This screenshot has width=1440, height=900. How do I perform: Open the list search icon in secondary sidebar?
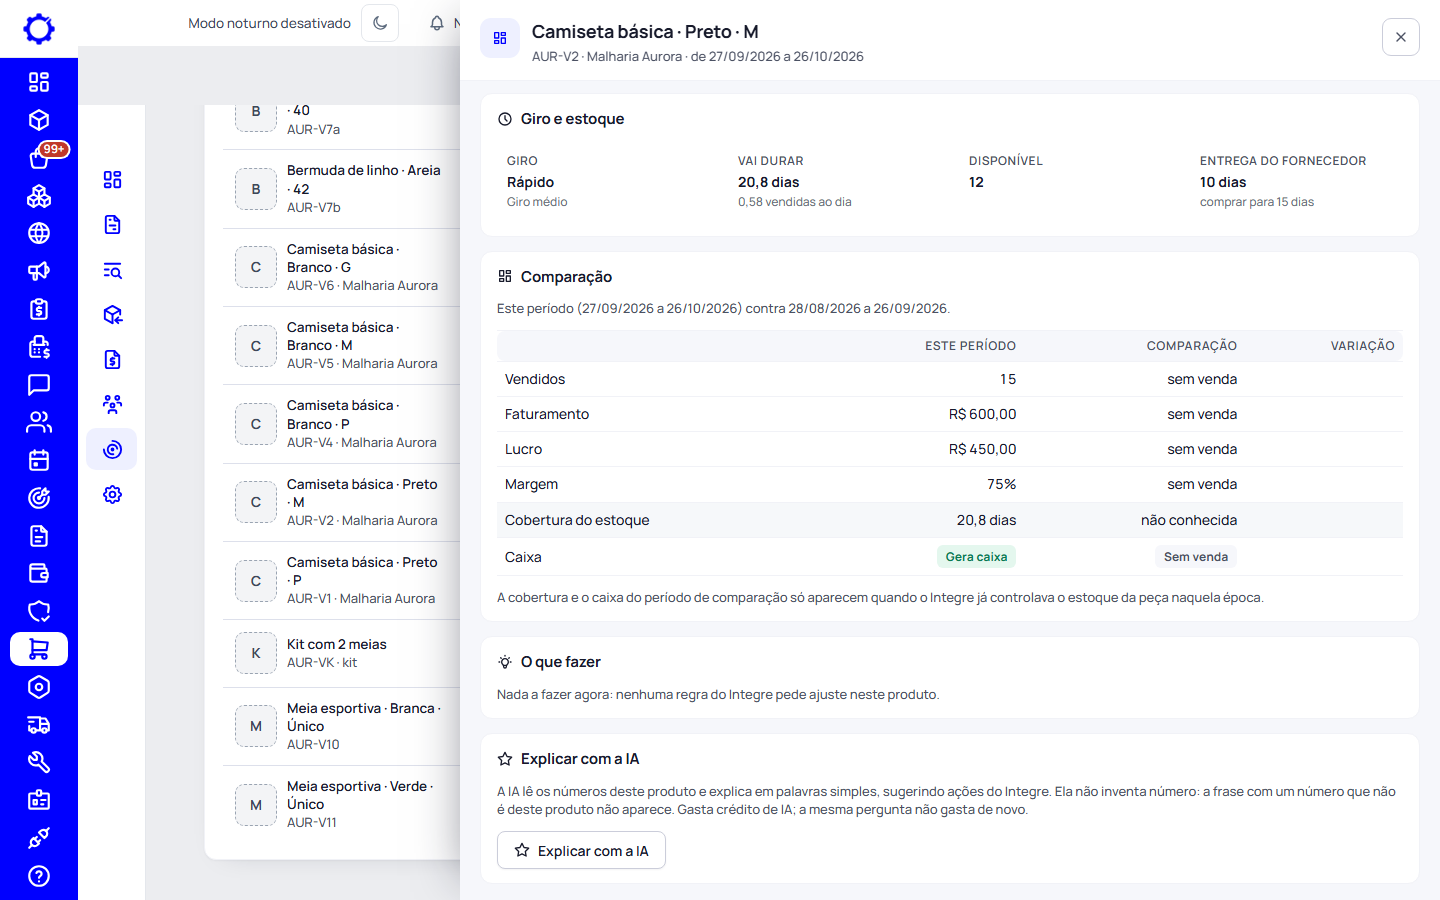point(113,270)
